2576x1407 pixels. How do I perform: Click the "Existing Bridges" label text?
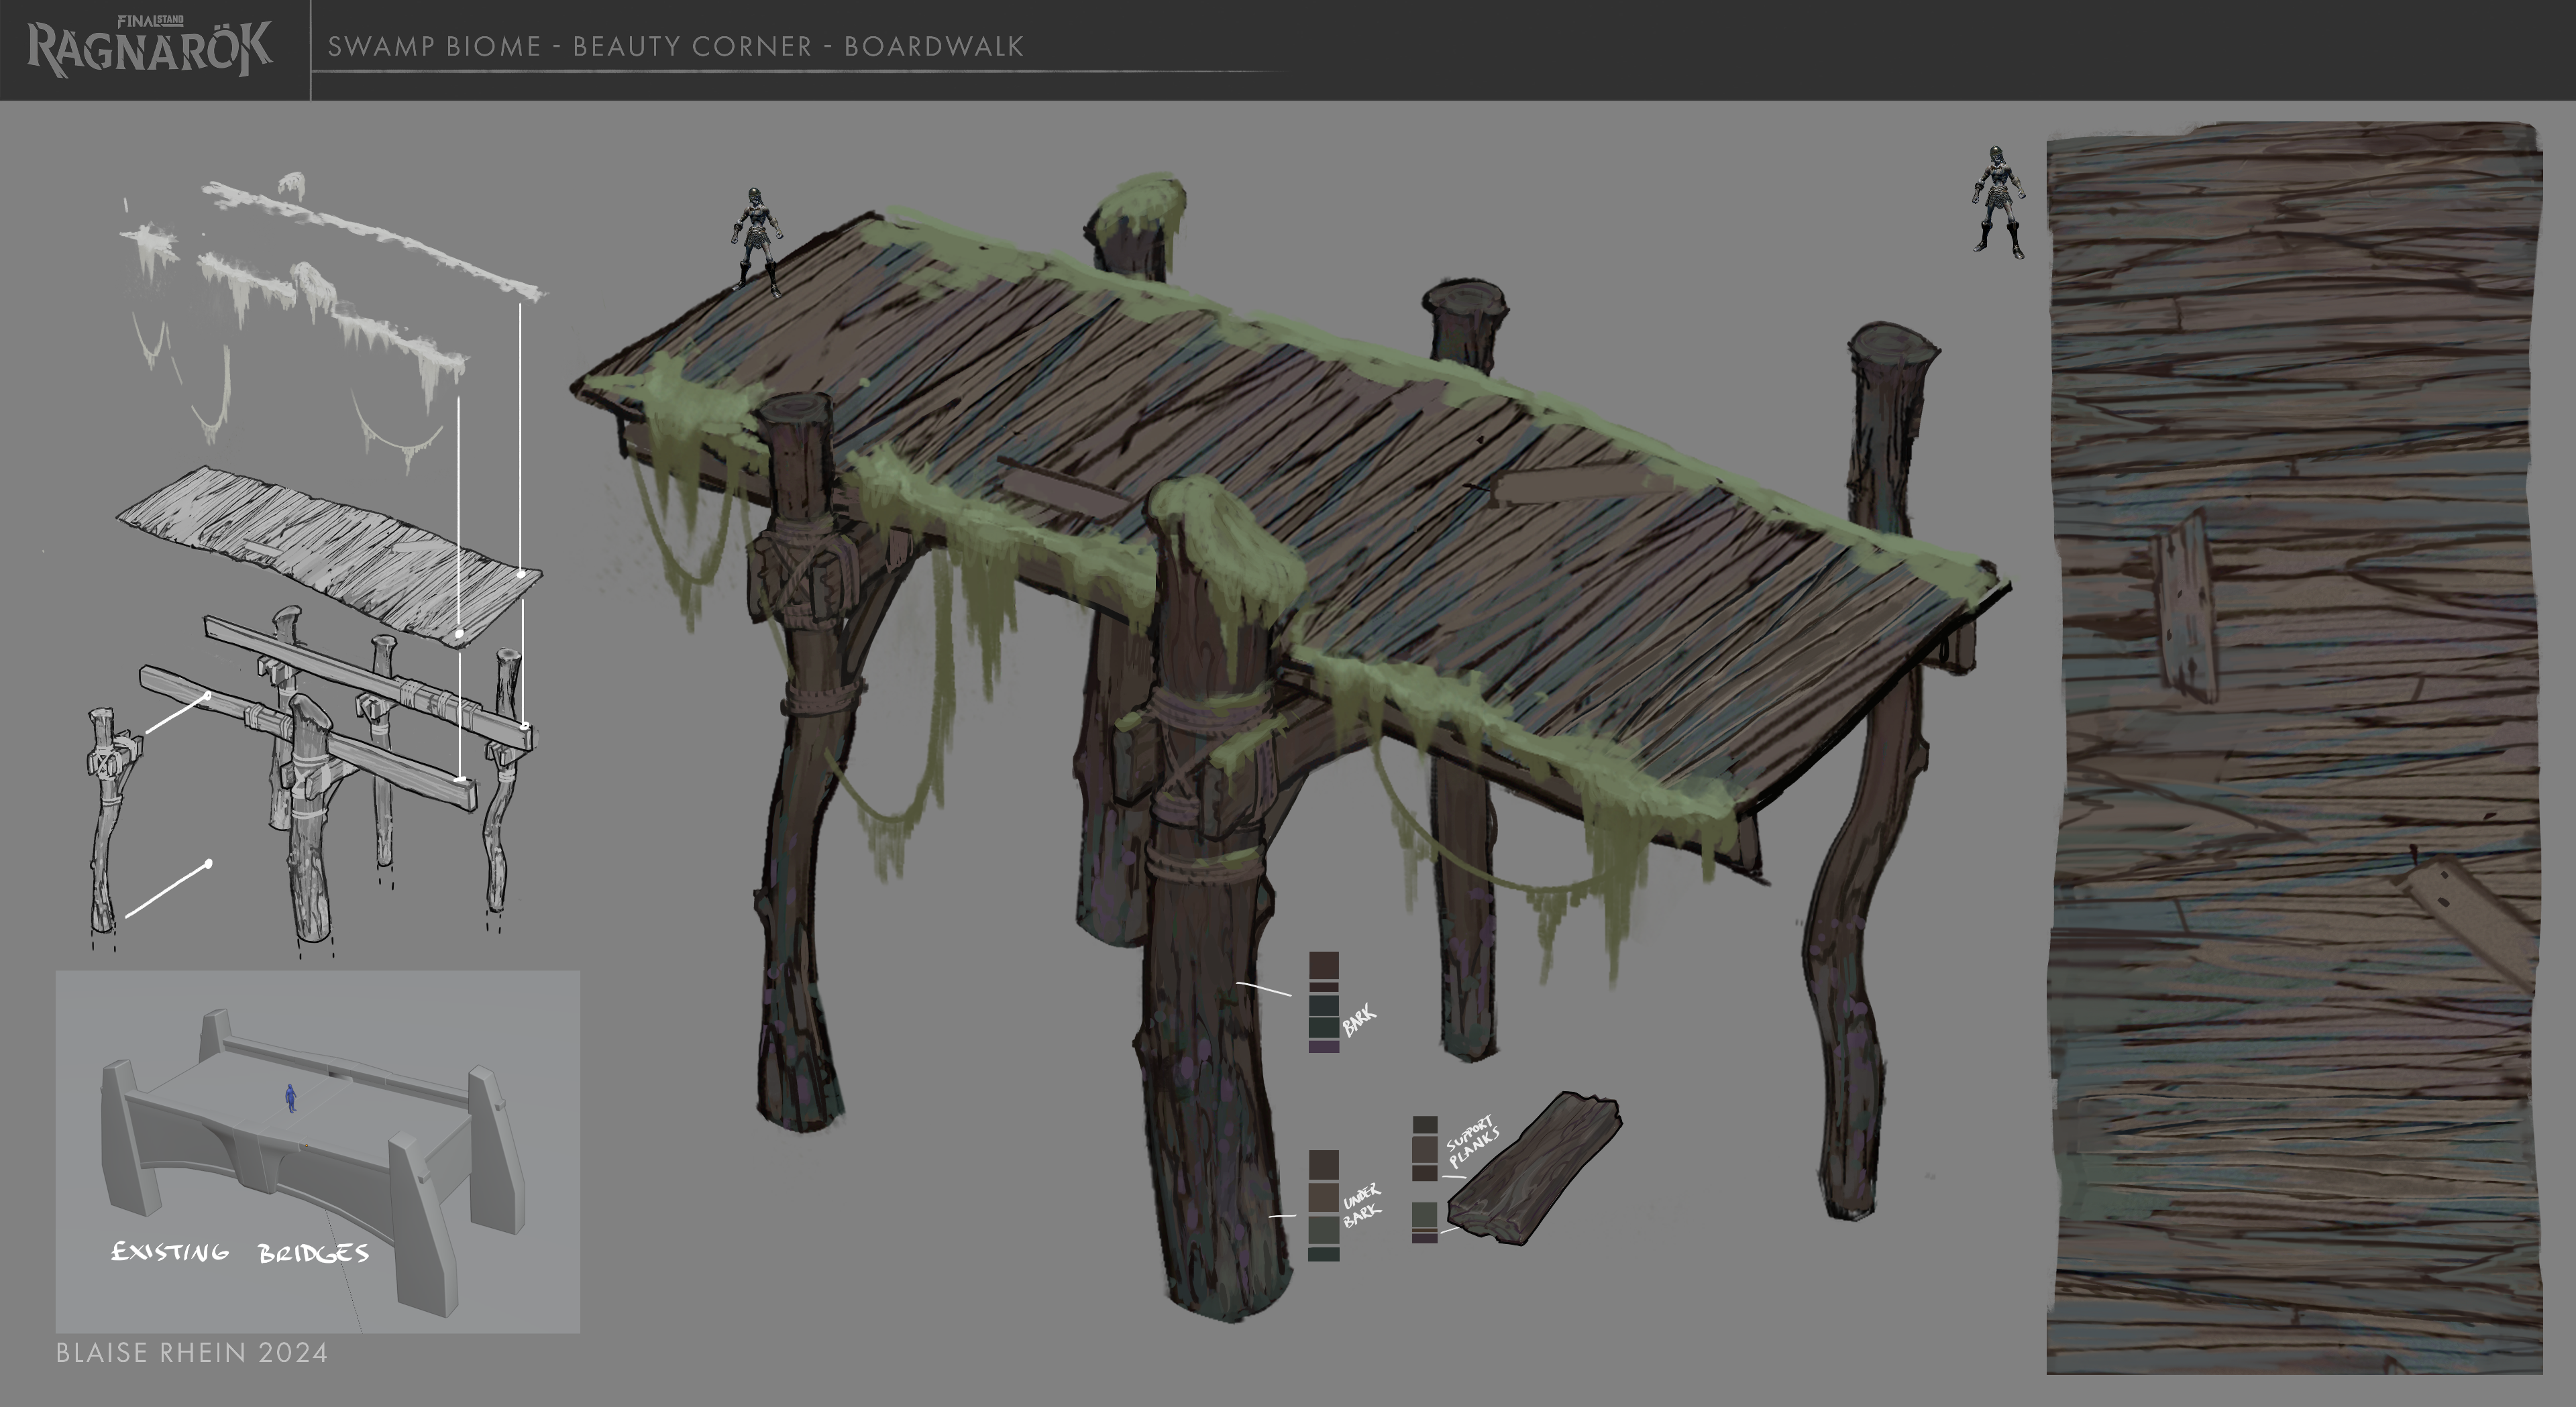(x=240, y=1252)
